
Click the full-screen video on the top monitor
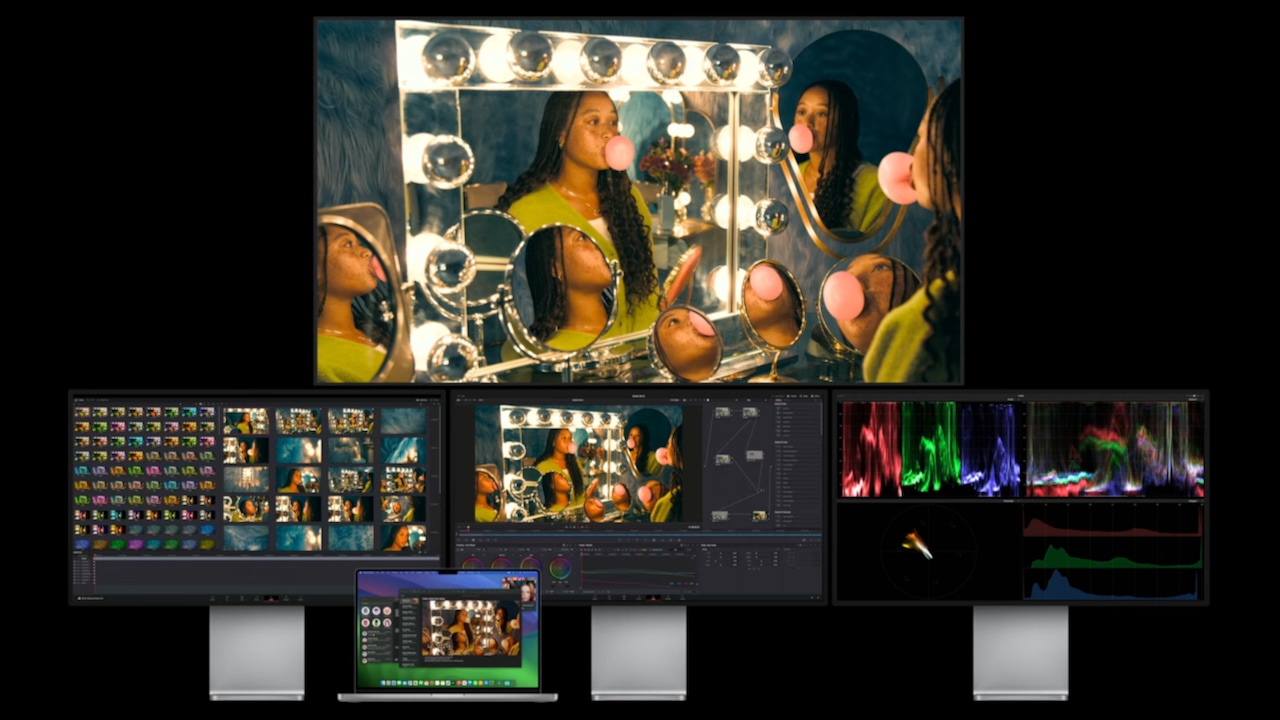pos(639,201)
